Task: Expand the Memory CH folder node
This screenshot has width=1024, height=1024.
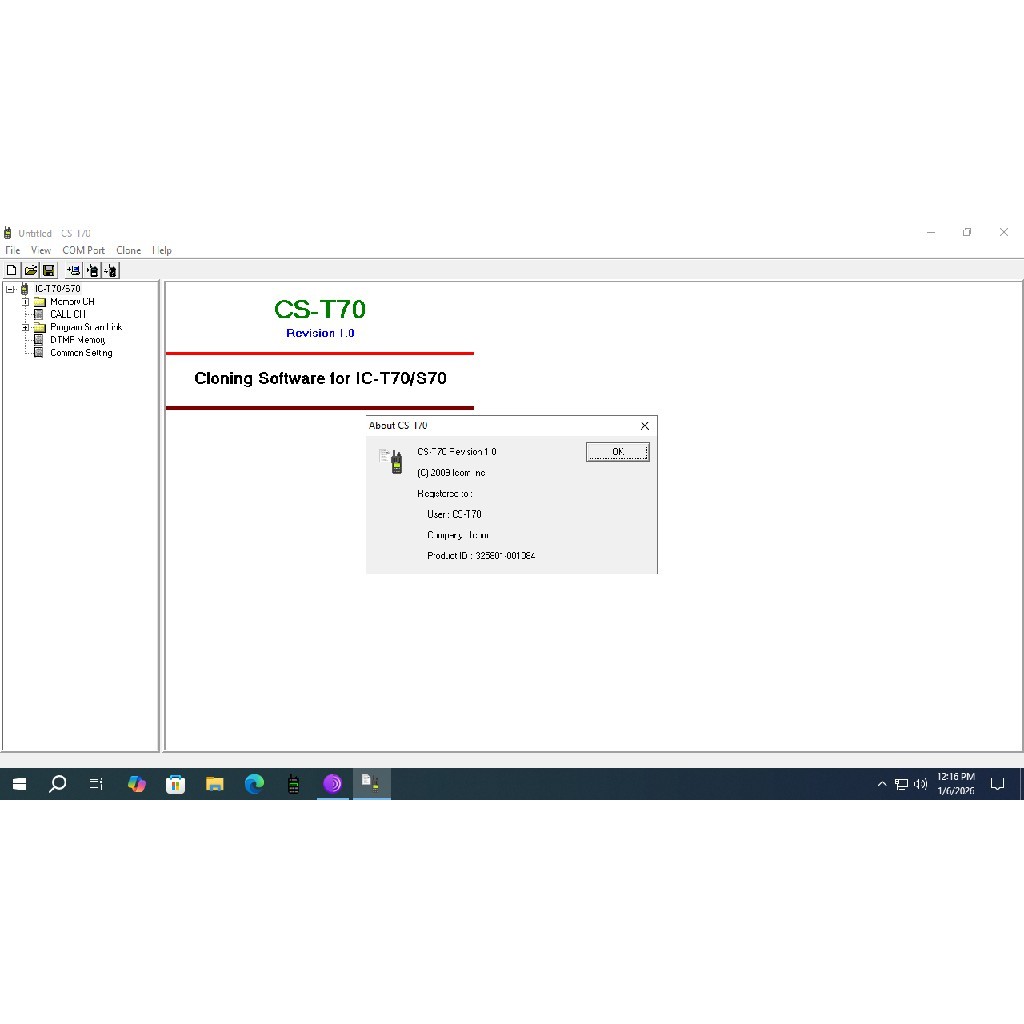Action: point(26,301)
